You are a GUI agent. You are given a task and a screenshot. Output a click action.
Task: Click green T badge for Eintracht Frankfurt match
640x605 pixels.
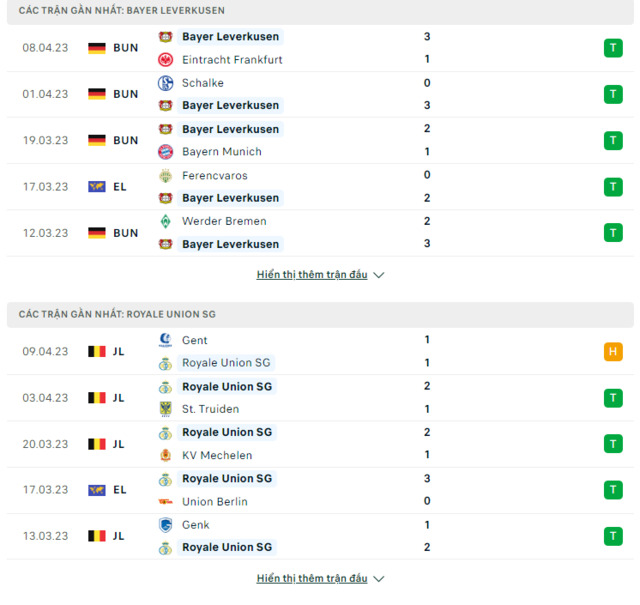[x=613, y=48]
